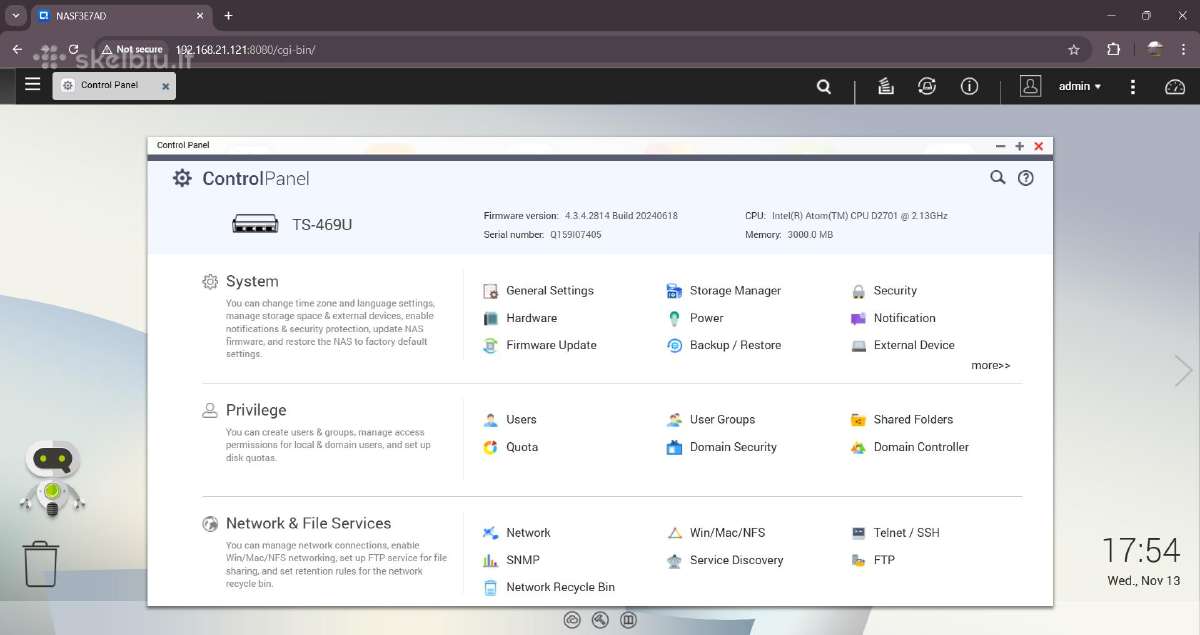Open Backup / Restore

coord(724,345)
